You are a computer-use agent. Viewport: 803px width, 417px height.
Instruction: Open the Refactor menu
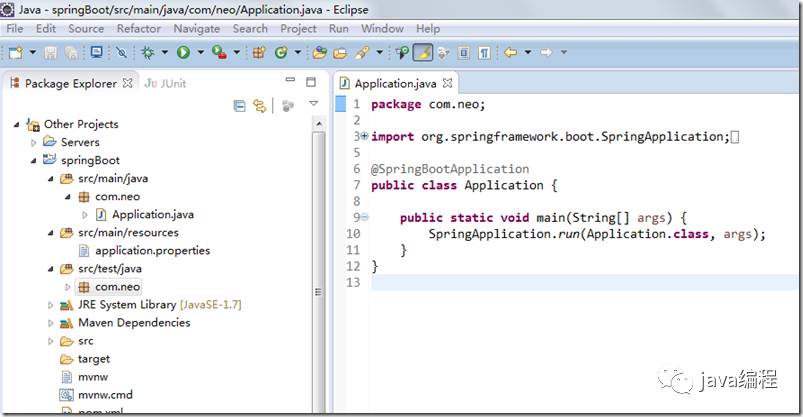pos(138,29)
